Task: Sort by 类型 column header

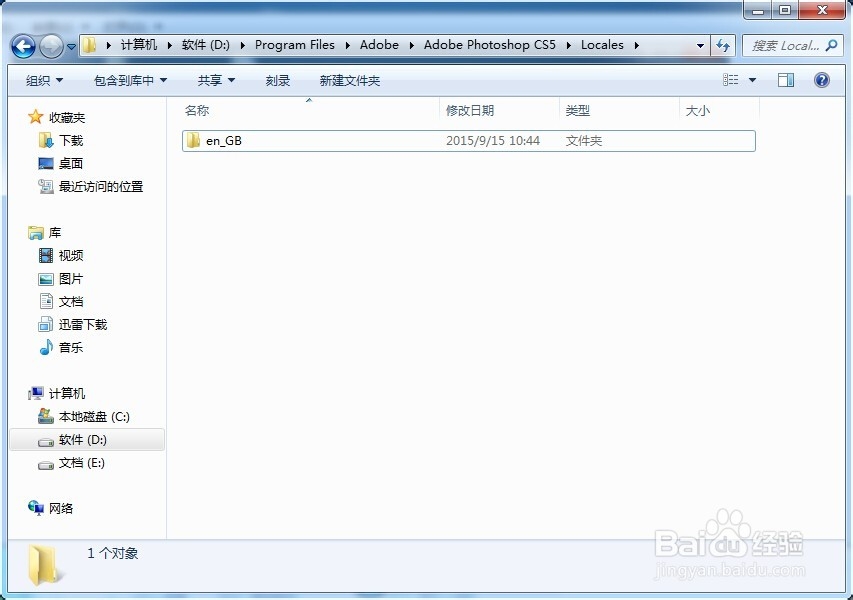Action: coord(577,110)
